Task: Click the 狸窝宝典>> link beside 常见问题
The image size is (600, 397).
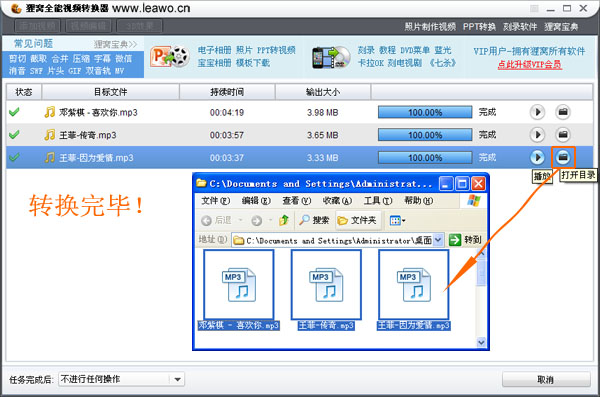Action: [x=115, y=44]
